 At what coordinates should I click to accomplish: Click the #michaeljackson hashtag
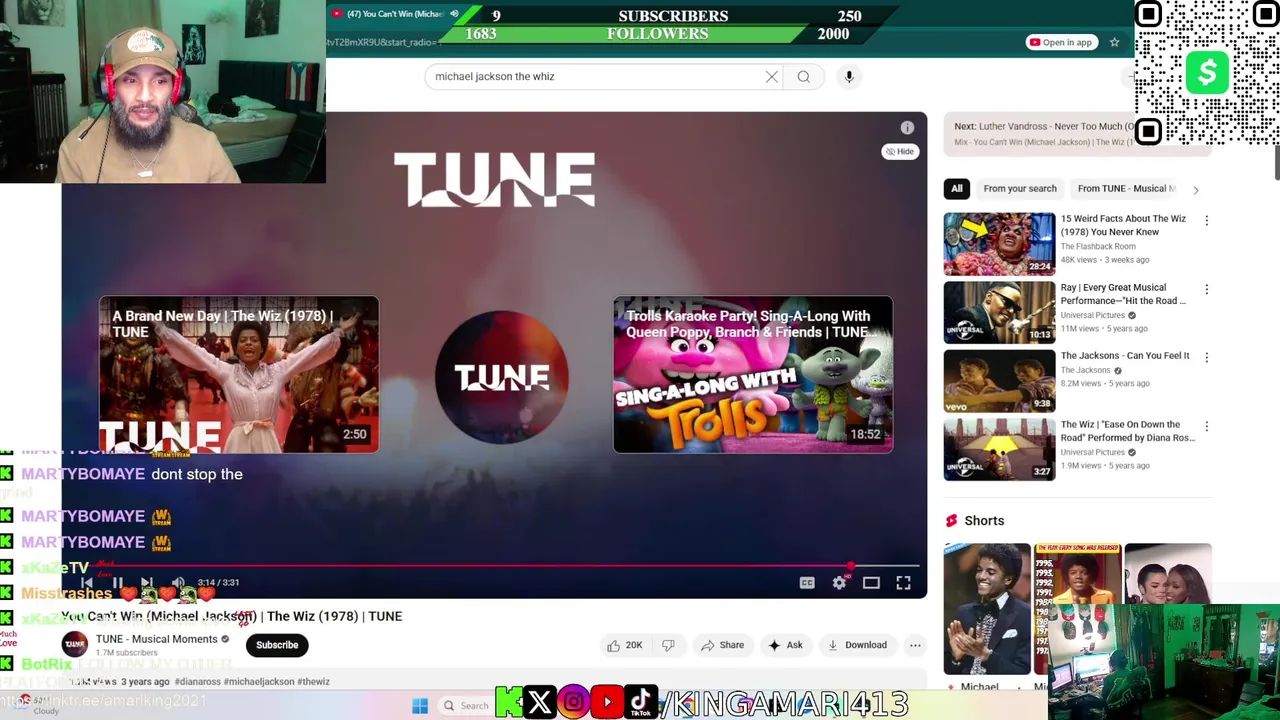pyautogui.click(x=259, y=682)
